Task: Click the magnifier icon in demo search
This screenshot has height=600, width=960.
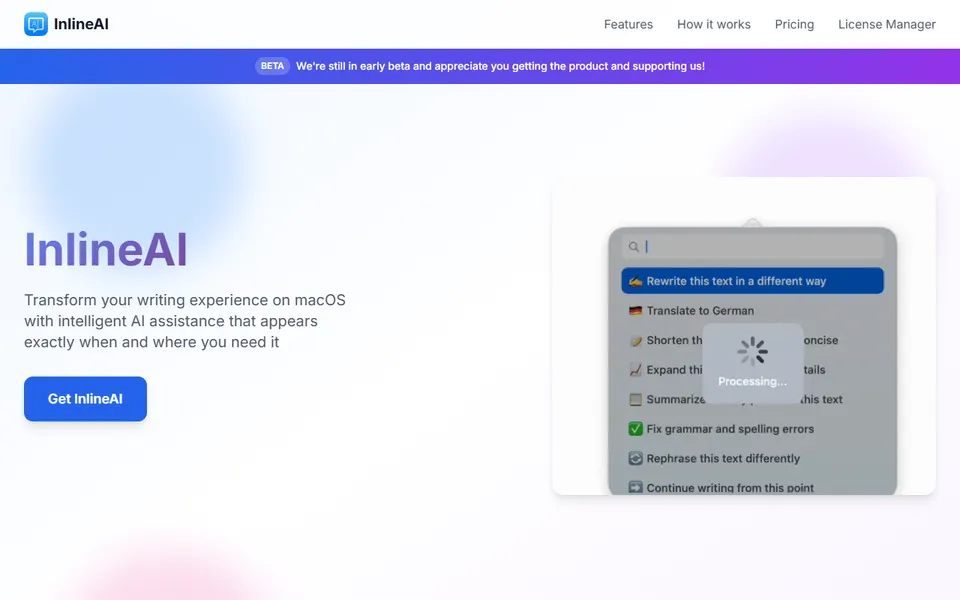Action: coord(634,247)
